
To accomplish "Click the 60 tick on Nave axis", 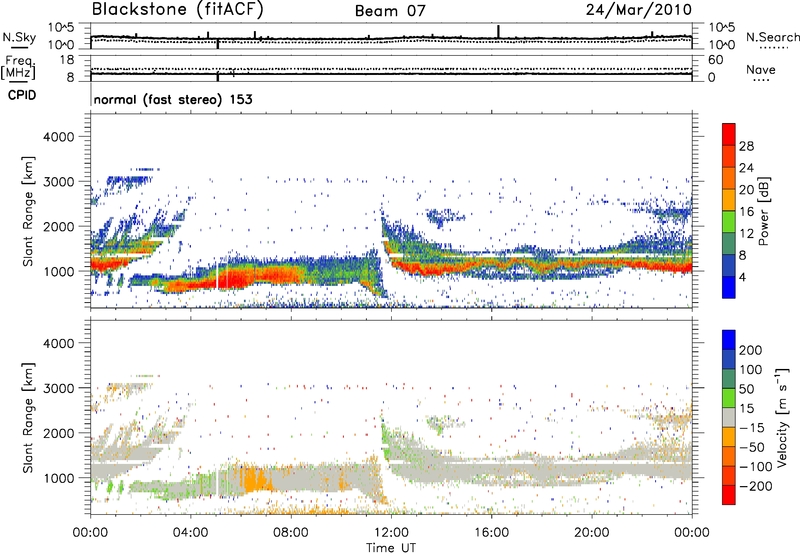I will [715, 60].
